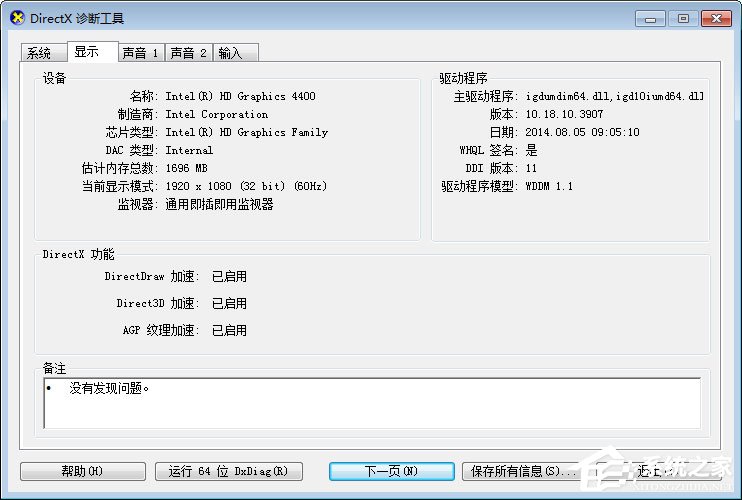Click driver date 2014.08.05 09:05:10
This screenshot has height=500, width=742.
(x=583, y=132)
